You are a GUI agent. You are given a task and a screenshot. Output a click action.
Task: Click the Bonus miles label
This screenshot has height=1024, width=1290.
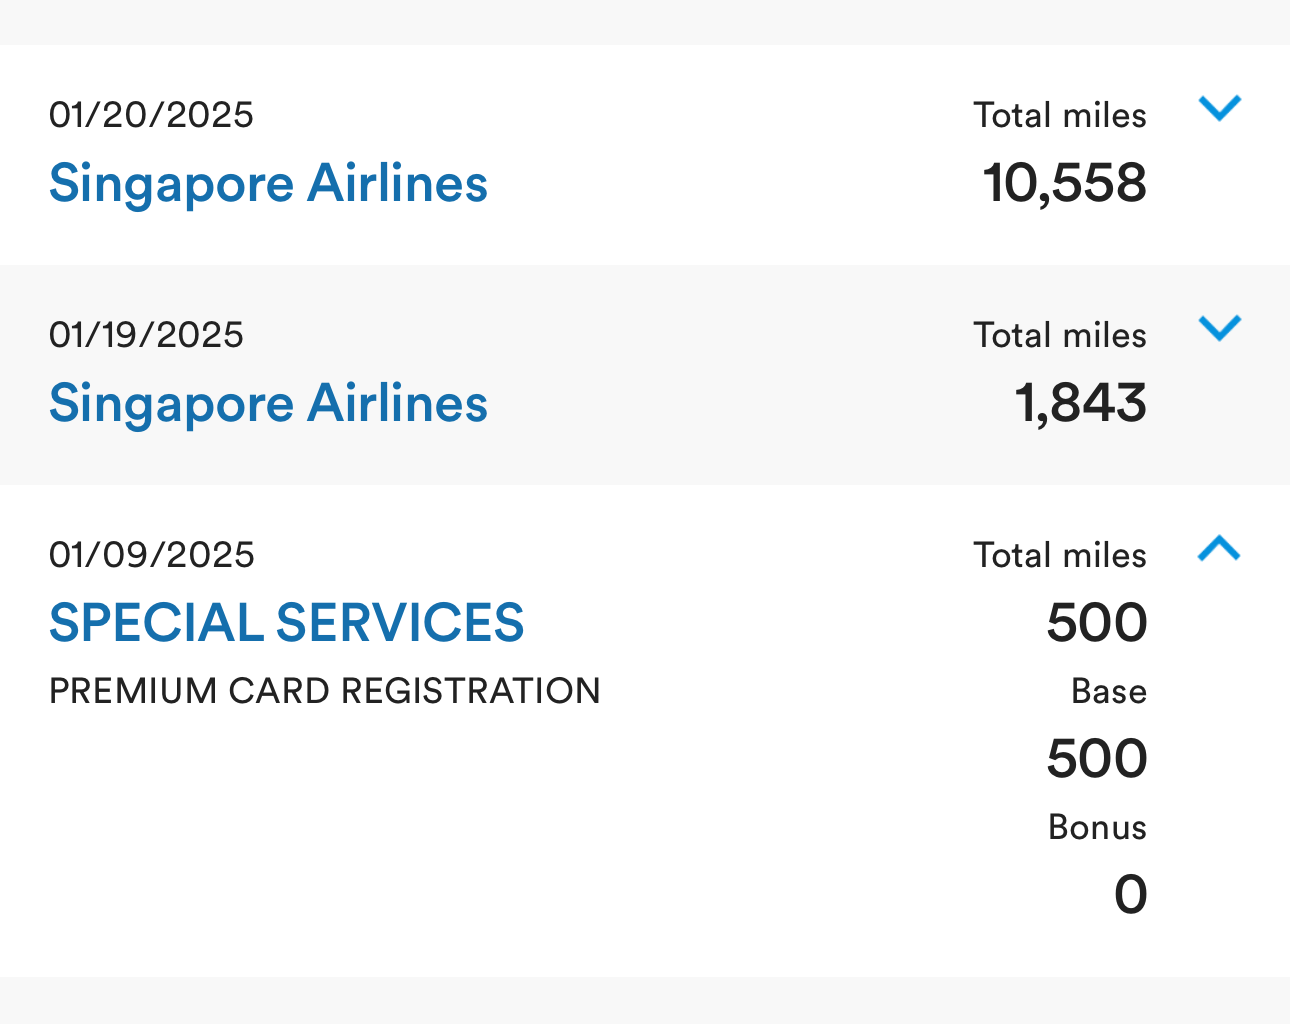tap(1097, 828)
